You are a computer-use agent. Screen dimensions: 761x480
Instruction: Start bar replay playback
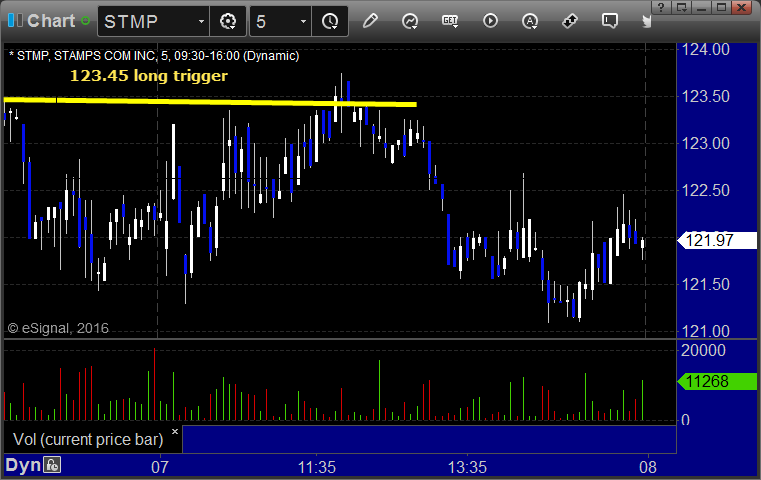(490, 21)
